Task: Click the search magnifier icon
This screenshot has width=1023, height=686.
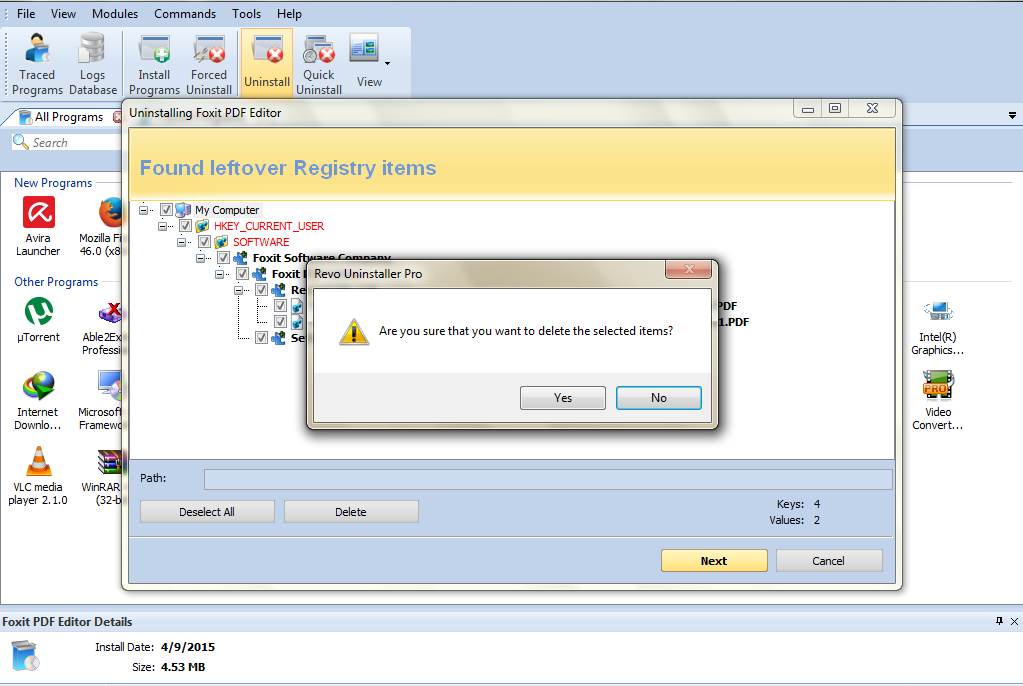Action: tap(20, 142)
